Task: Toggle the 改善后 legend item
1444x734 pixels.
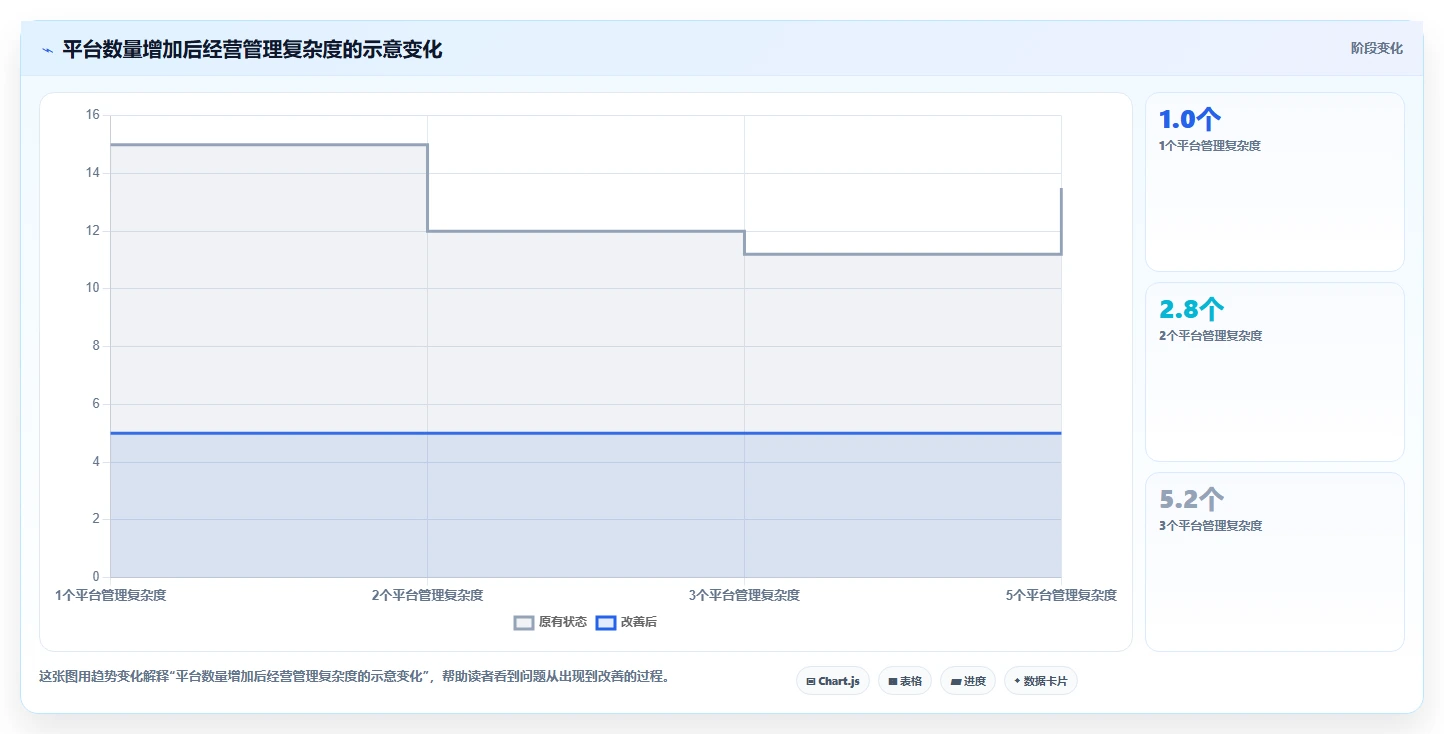Action: click(626, 622)
